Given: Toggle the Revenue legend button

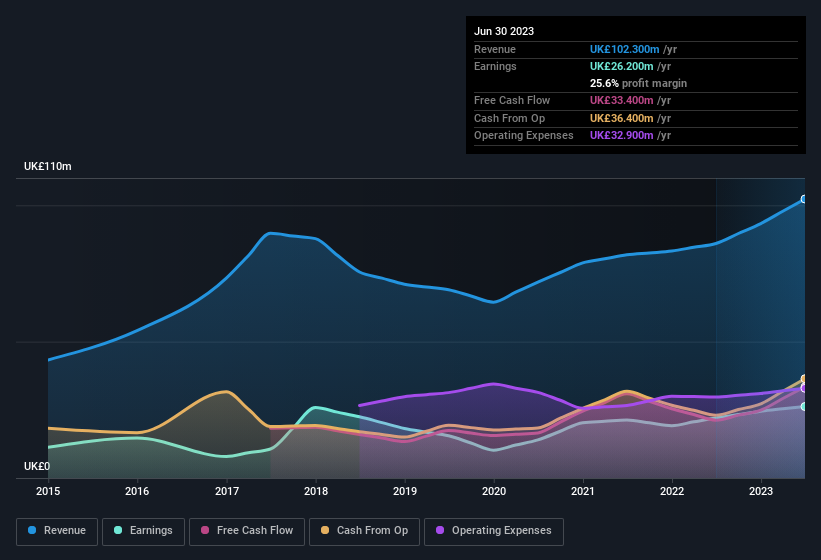Looking at the screenshot, I should [x=58, y=530].
